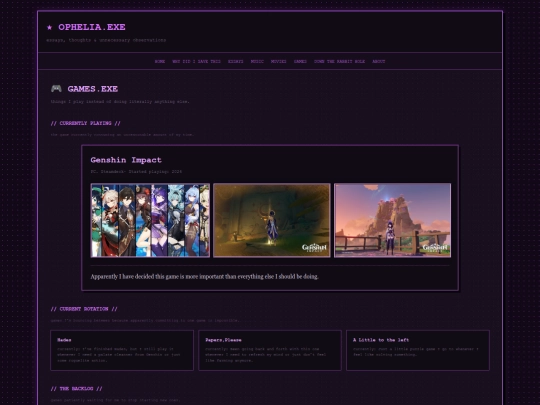540x405 pixels.
Task: Click the site tagline under OPHELIA.EXE
Action: pyautogui.click(x=106, y=40)
